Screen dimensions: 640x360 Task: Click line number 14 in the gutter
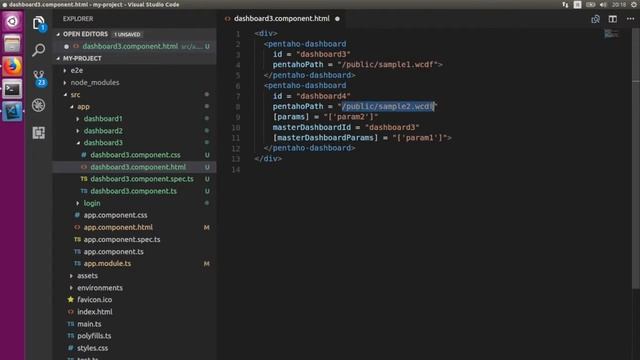point(236,169)
